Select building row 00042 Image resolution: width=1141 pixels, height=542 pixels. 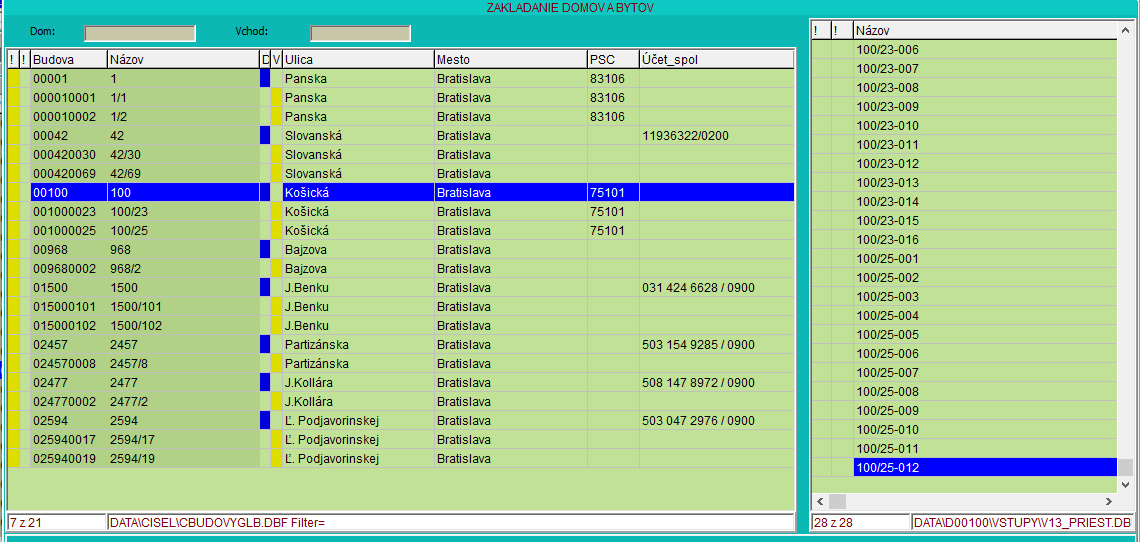click(400, 135)
